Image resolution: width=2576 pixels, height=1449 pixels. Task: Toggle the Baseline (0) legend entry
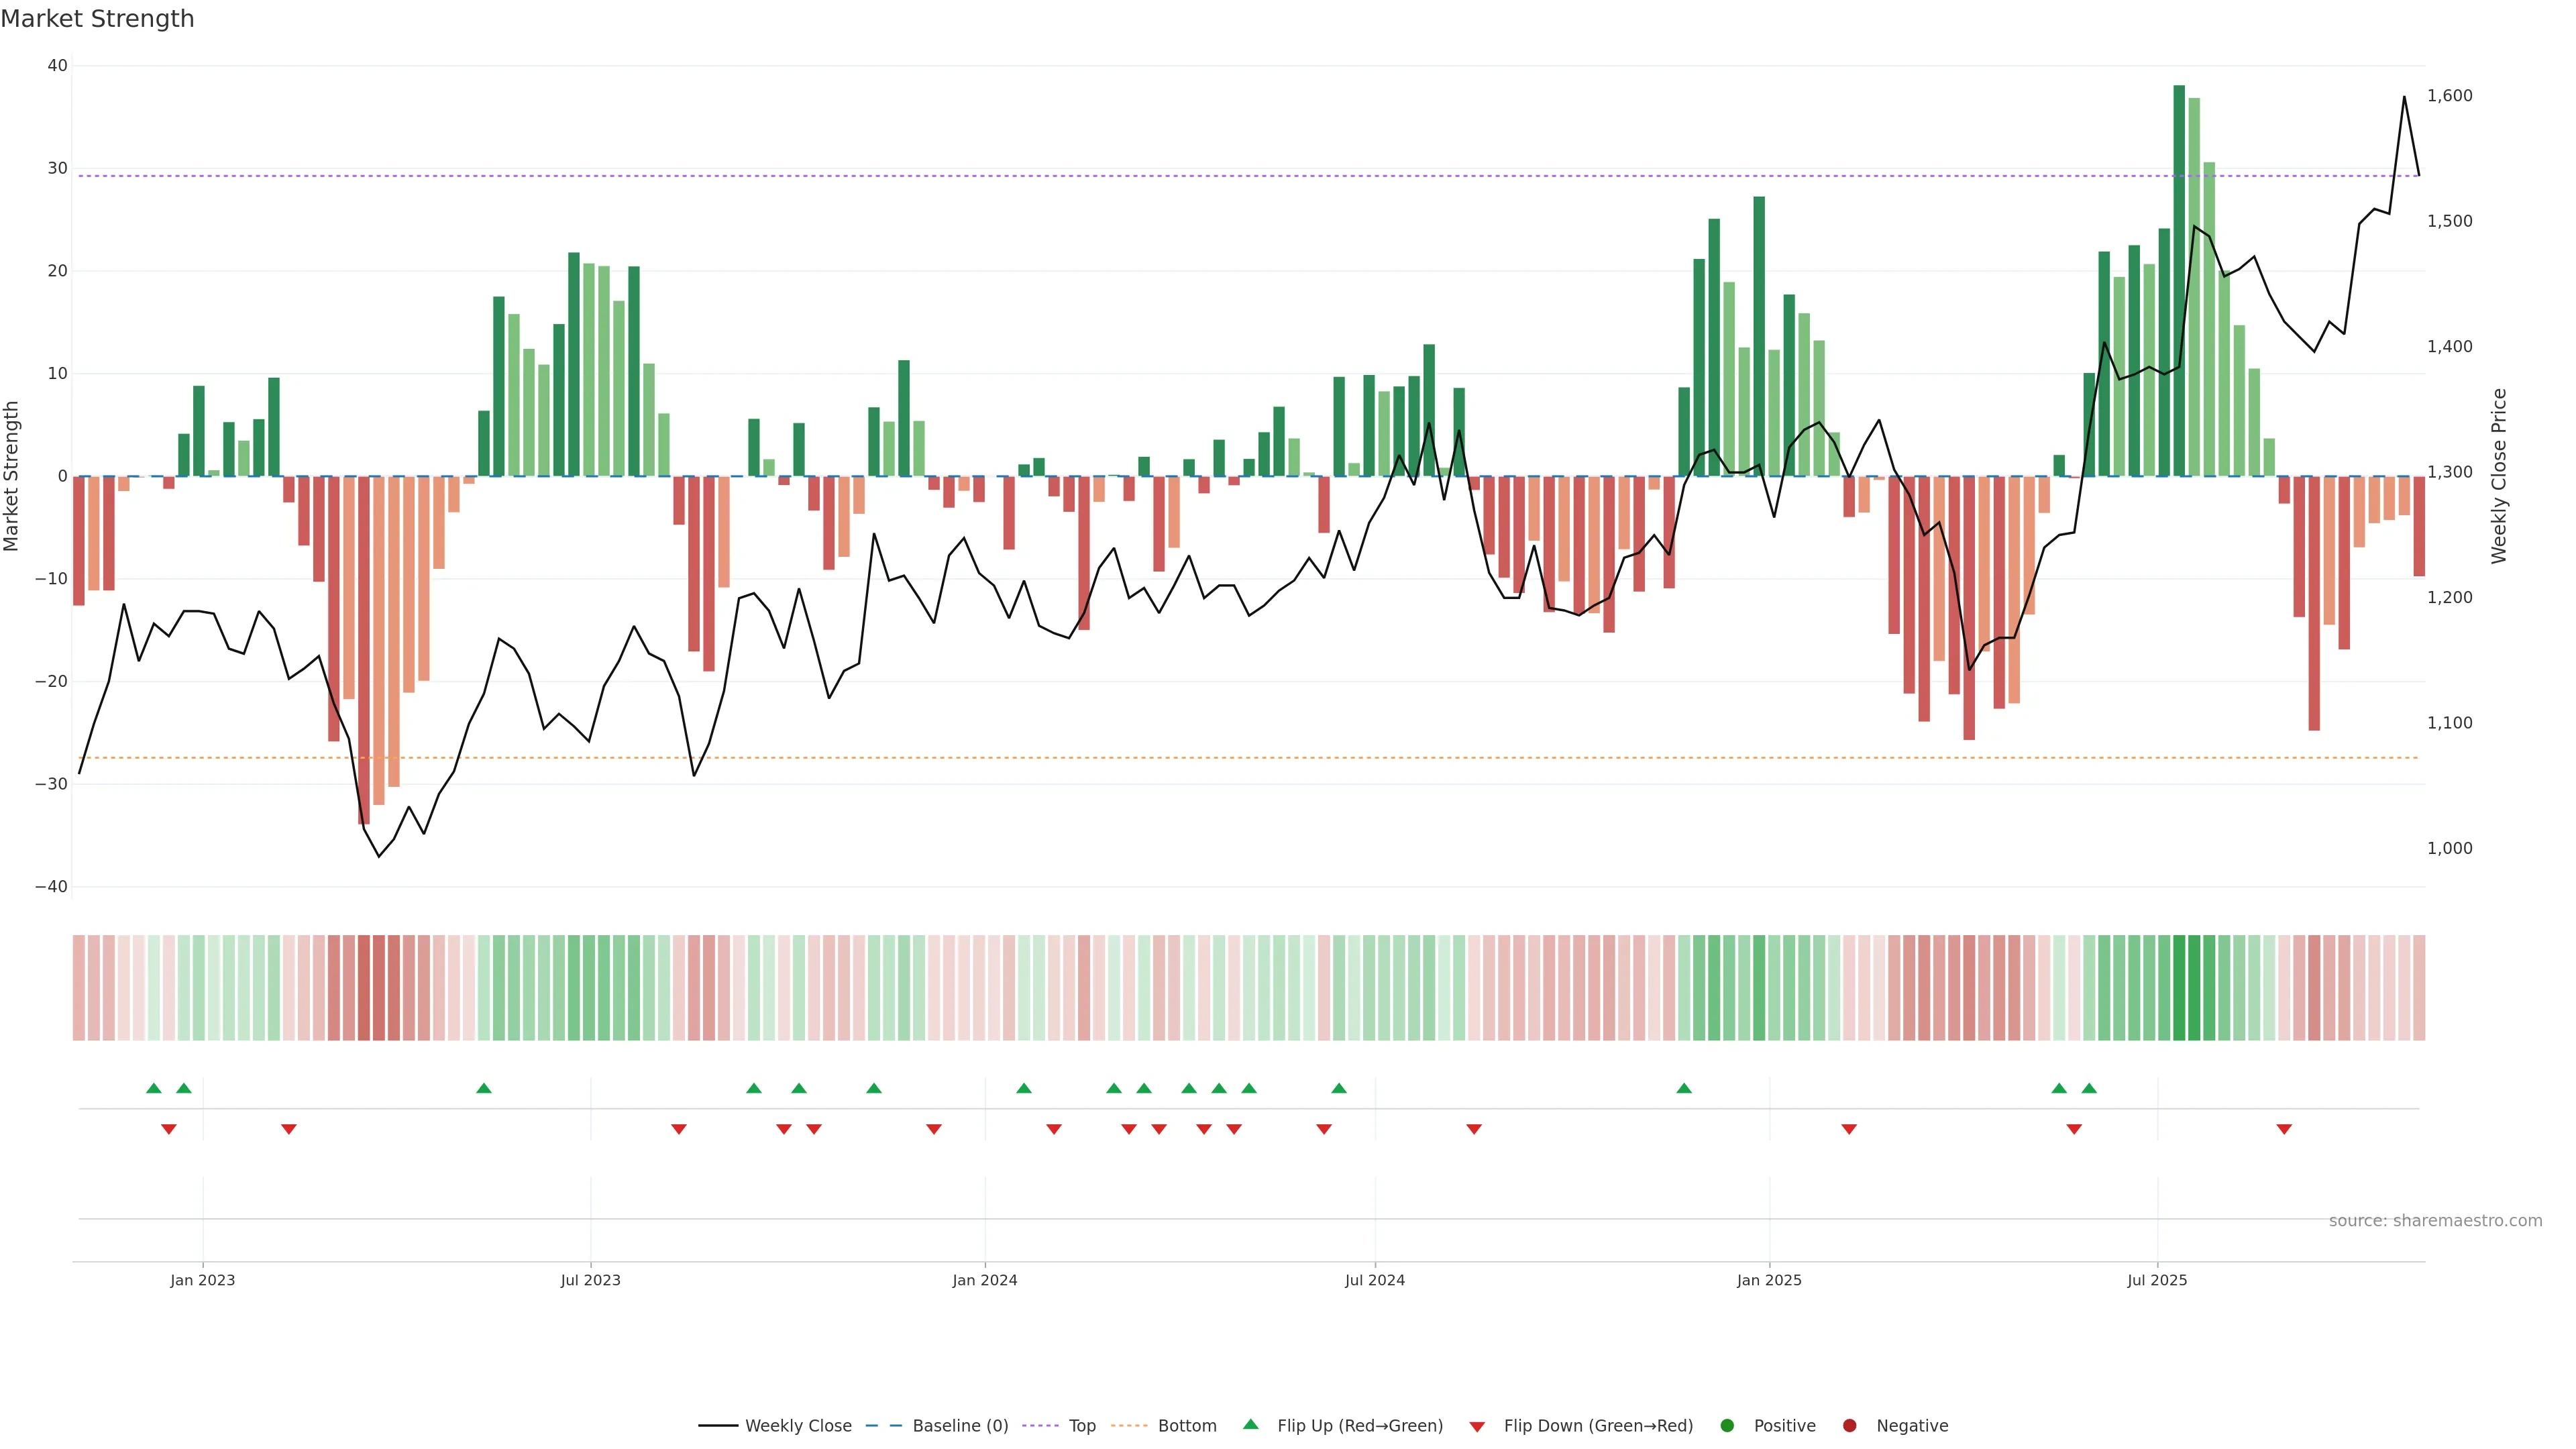tap(960, 1426)
